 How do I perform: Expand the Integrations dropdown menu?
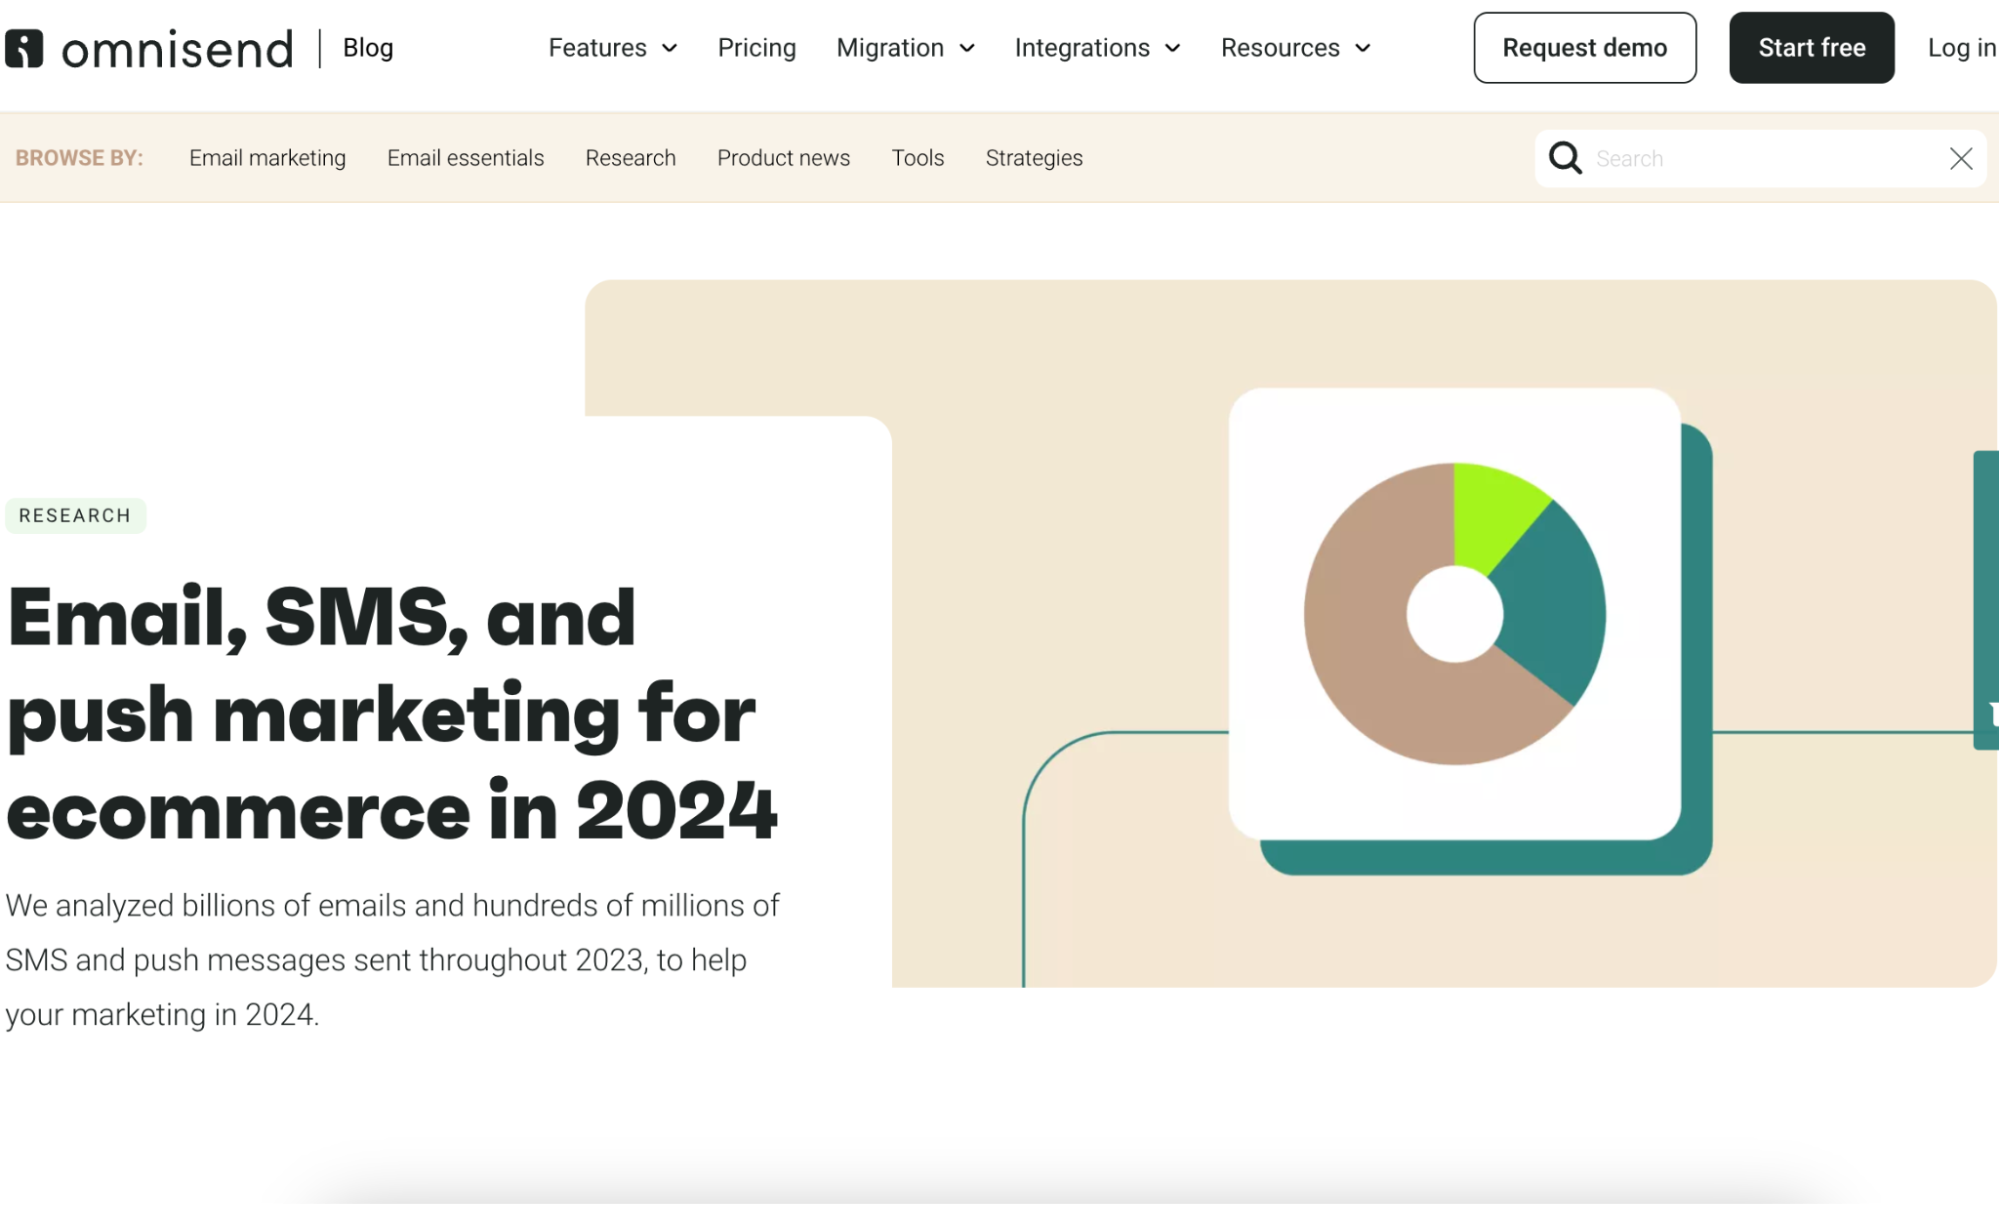click(x=1097, y=48)
